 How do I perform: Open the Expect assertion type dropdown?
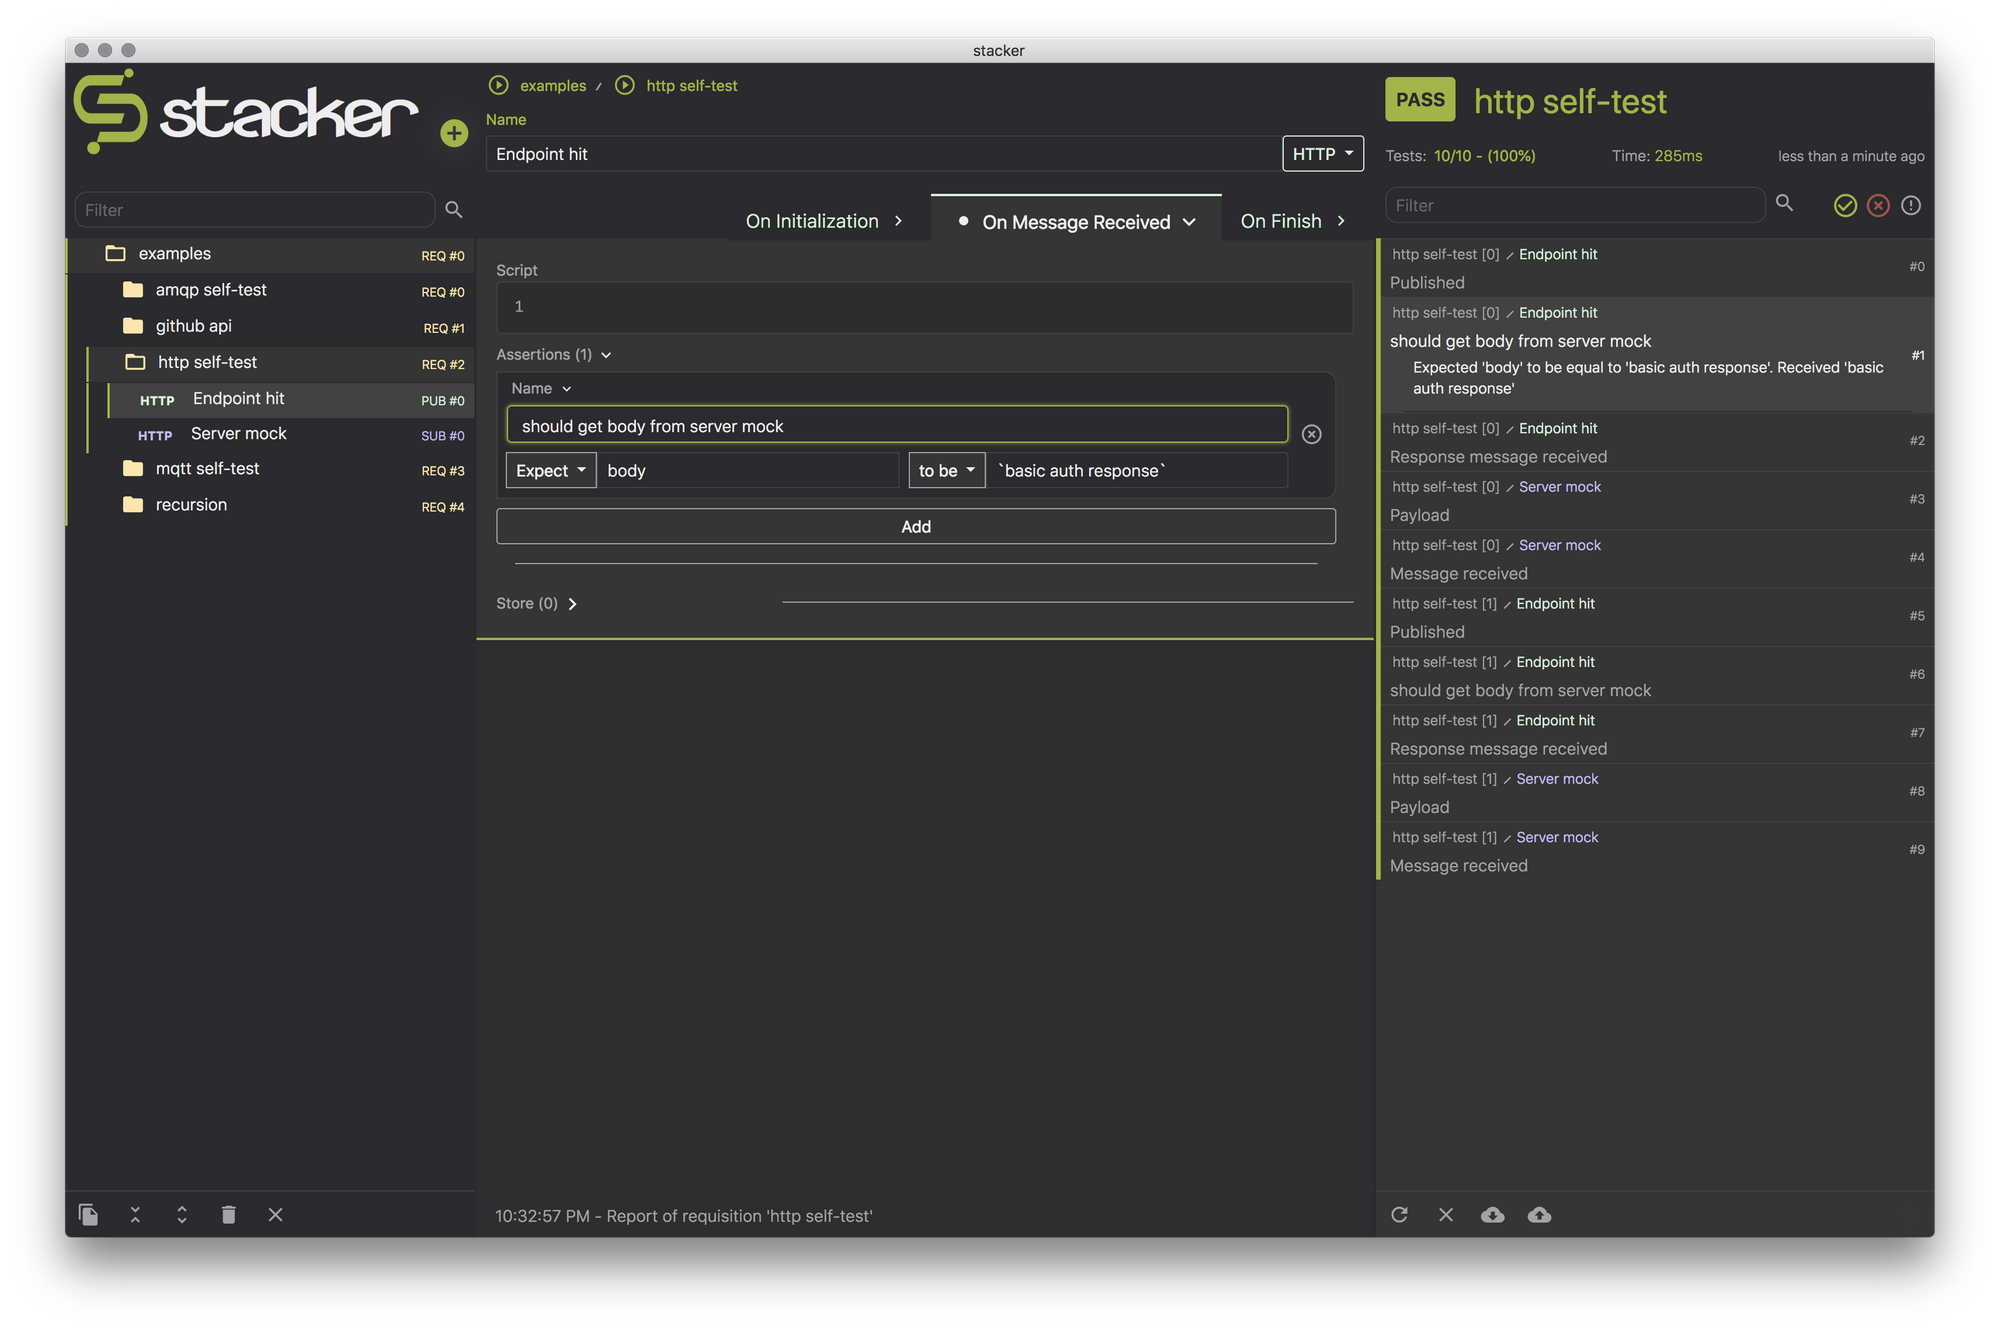tap(551, 470)
